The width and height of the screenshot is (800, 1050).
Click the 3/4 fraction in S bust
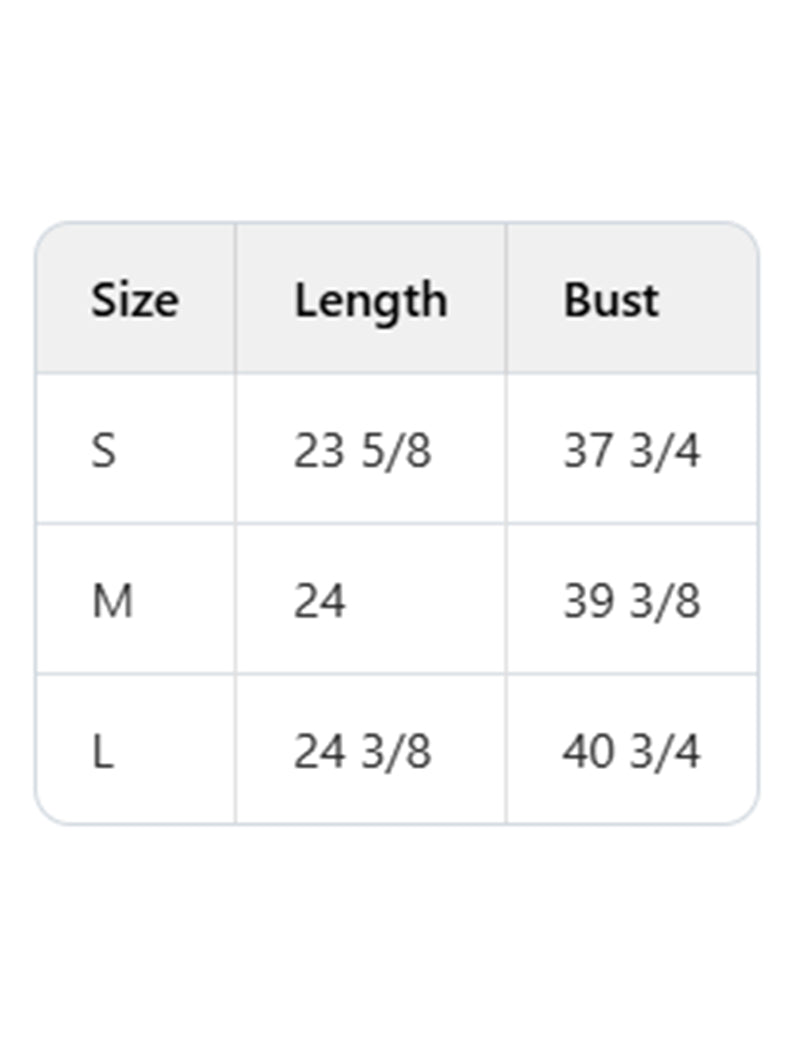click(665, 451)
